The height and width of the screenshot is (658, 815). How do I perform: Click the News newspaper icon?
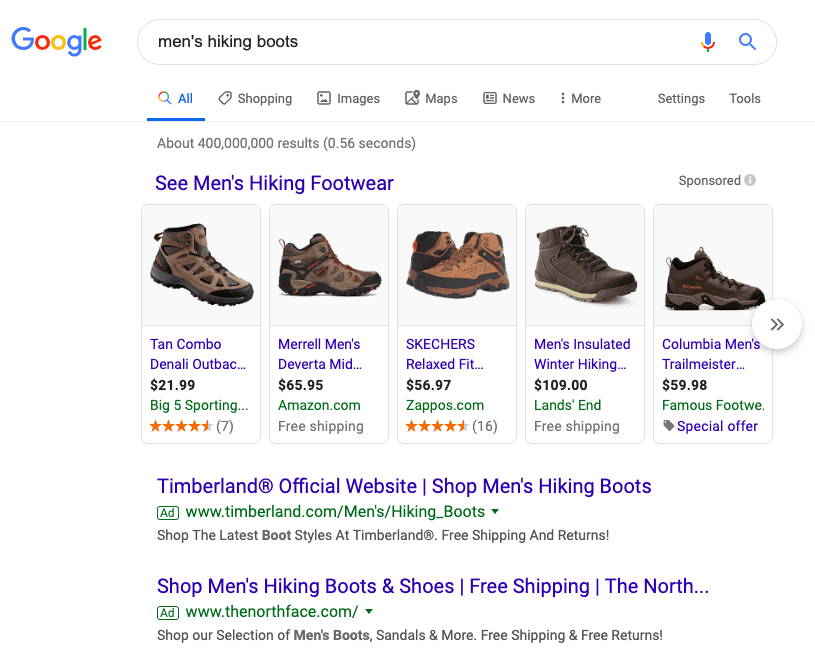490,98
